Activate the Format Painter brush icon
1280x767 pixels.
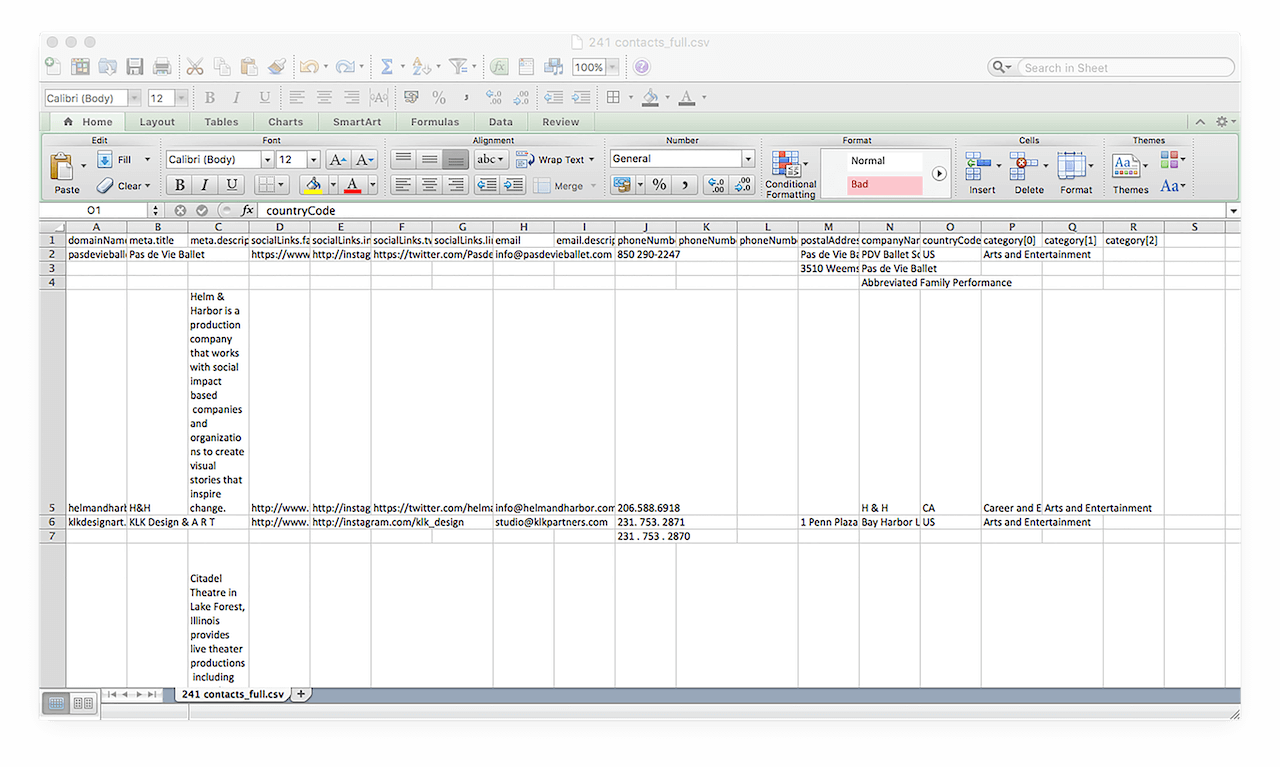coord(277,67)
